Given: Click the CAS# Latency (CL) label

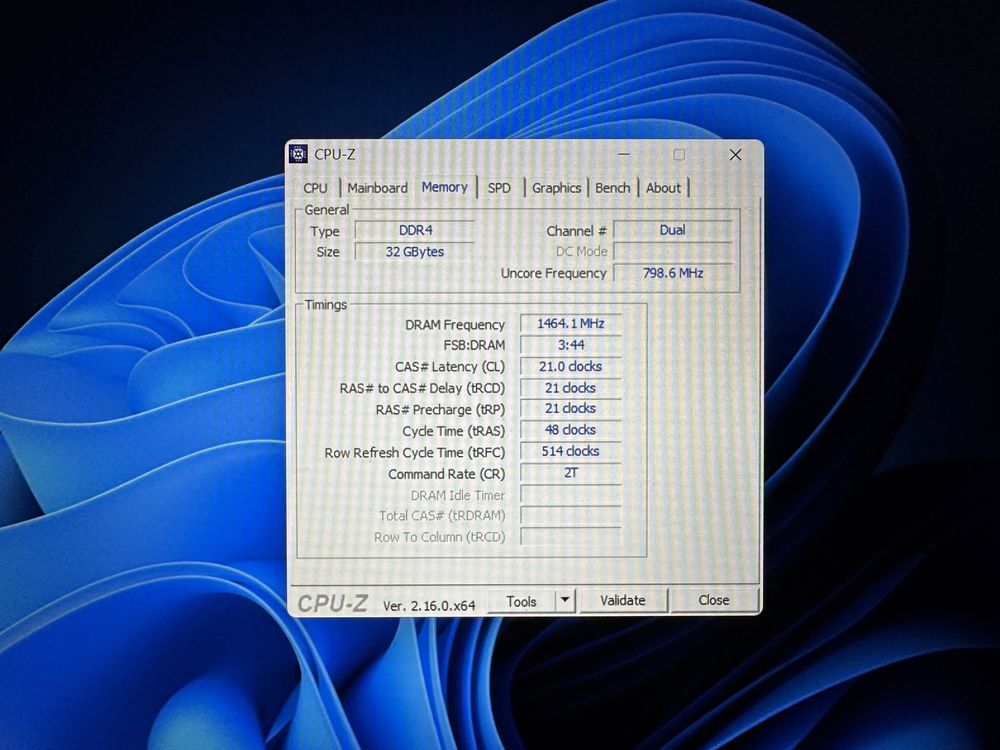Looking at the screenshot, I should tap(450, 367).
